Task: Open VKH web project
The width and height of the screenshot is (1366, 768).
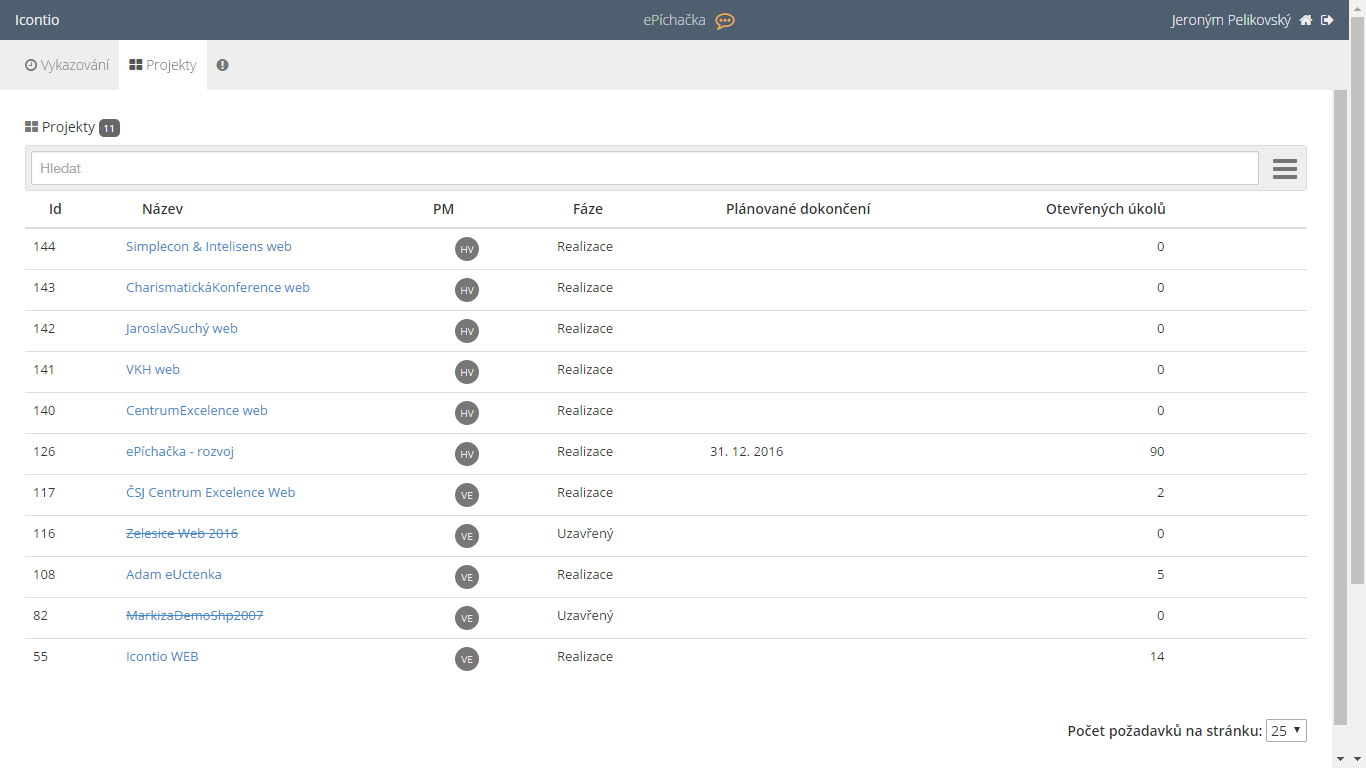Action: coord(153,369)
